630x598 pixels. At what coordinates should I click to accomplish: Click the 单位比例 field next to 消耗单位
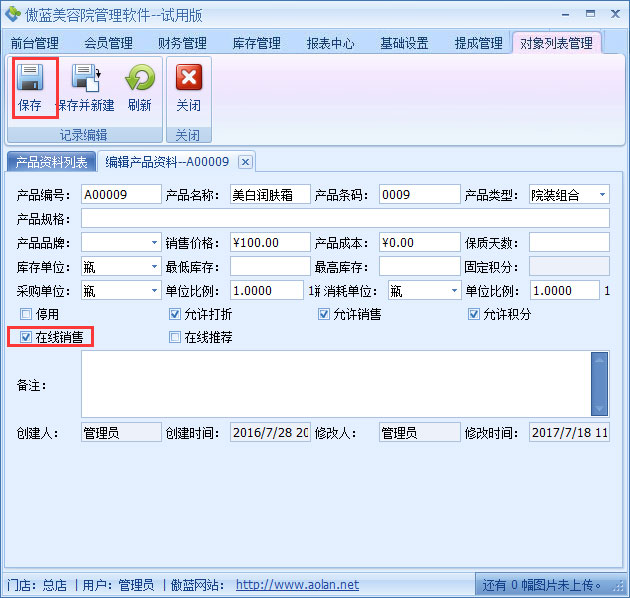coord(565,290)
